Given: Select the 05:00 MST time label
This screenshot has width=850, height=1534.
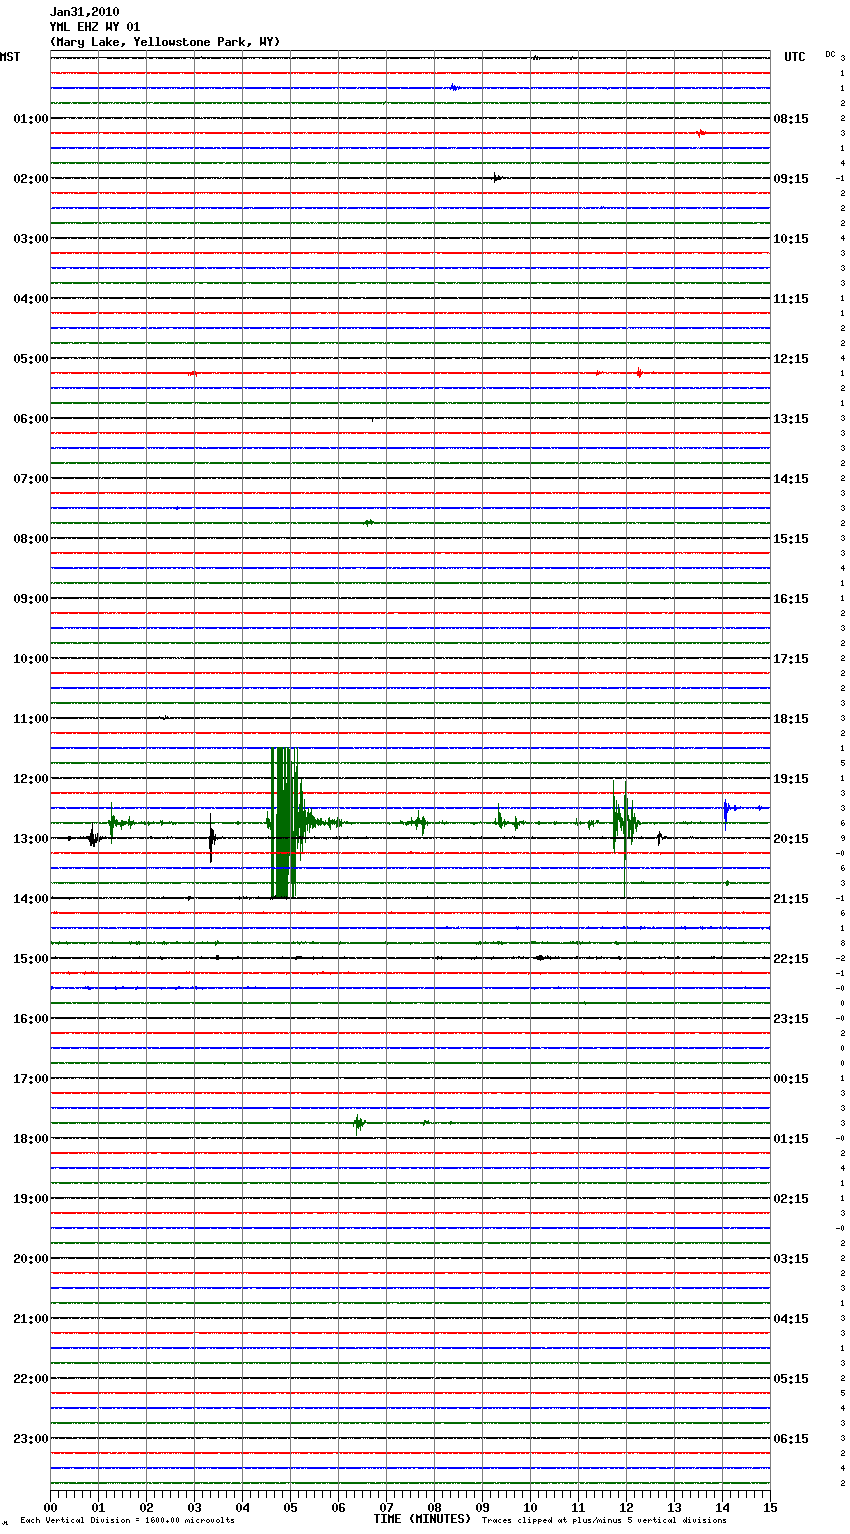Looking at the screenshot, I should pos(31,359).
